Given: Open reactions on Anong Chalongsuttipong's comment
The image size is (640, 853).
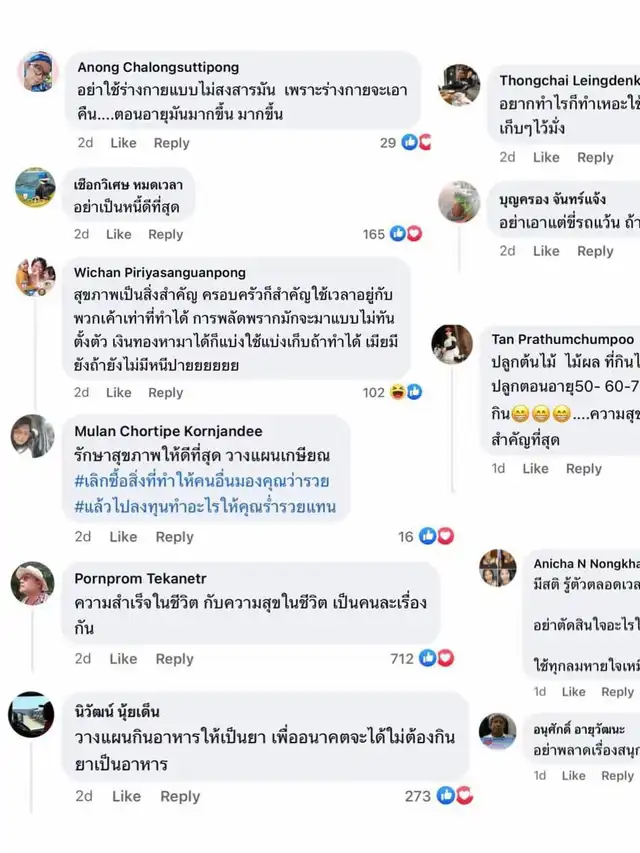Looking at the screenshot, I should tap(416, 143).
